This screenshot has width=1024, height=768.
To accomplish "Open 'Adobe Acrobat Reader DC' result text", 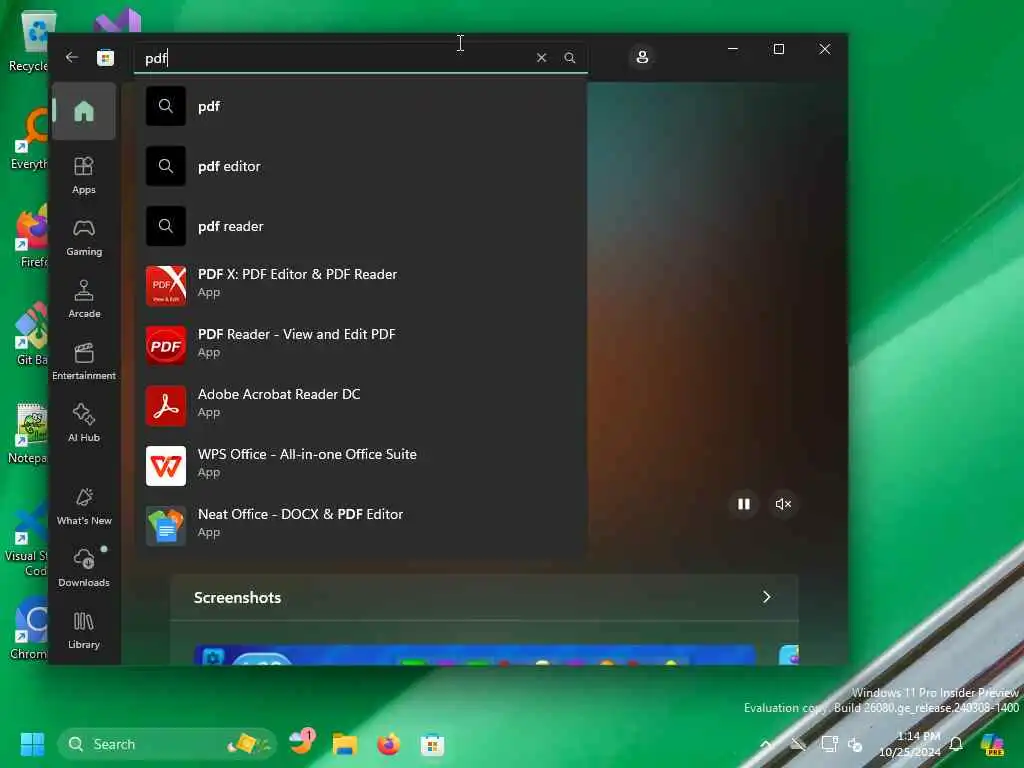I will pos(279,394).
